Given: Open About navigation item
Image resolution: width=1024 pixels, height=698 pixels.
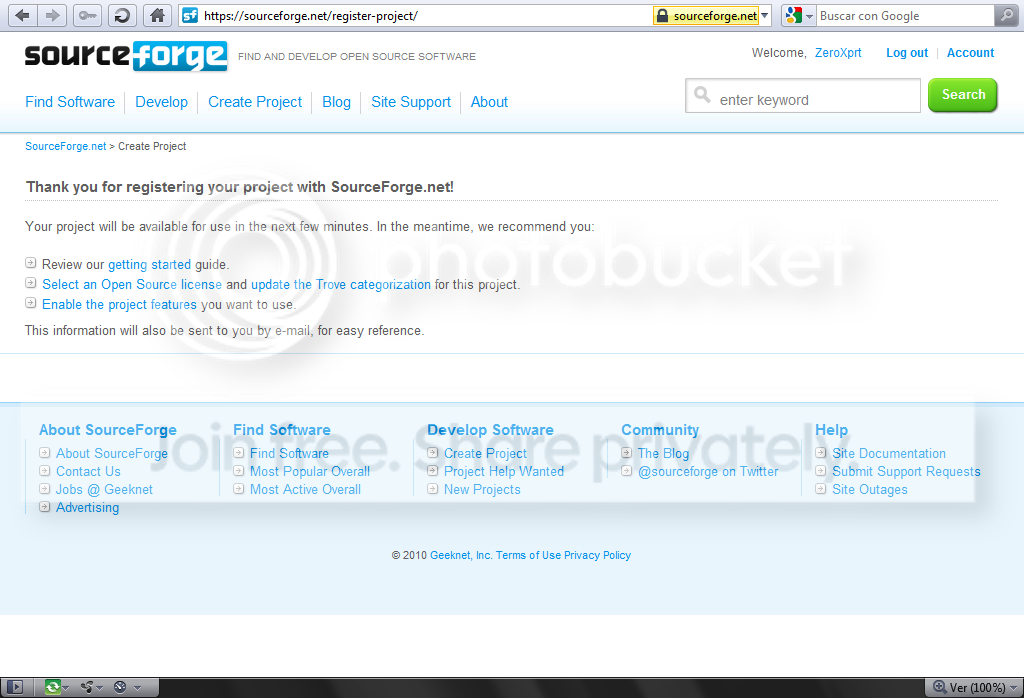Looking at the screenshot, I should (x=489, y=102).
